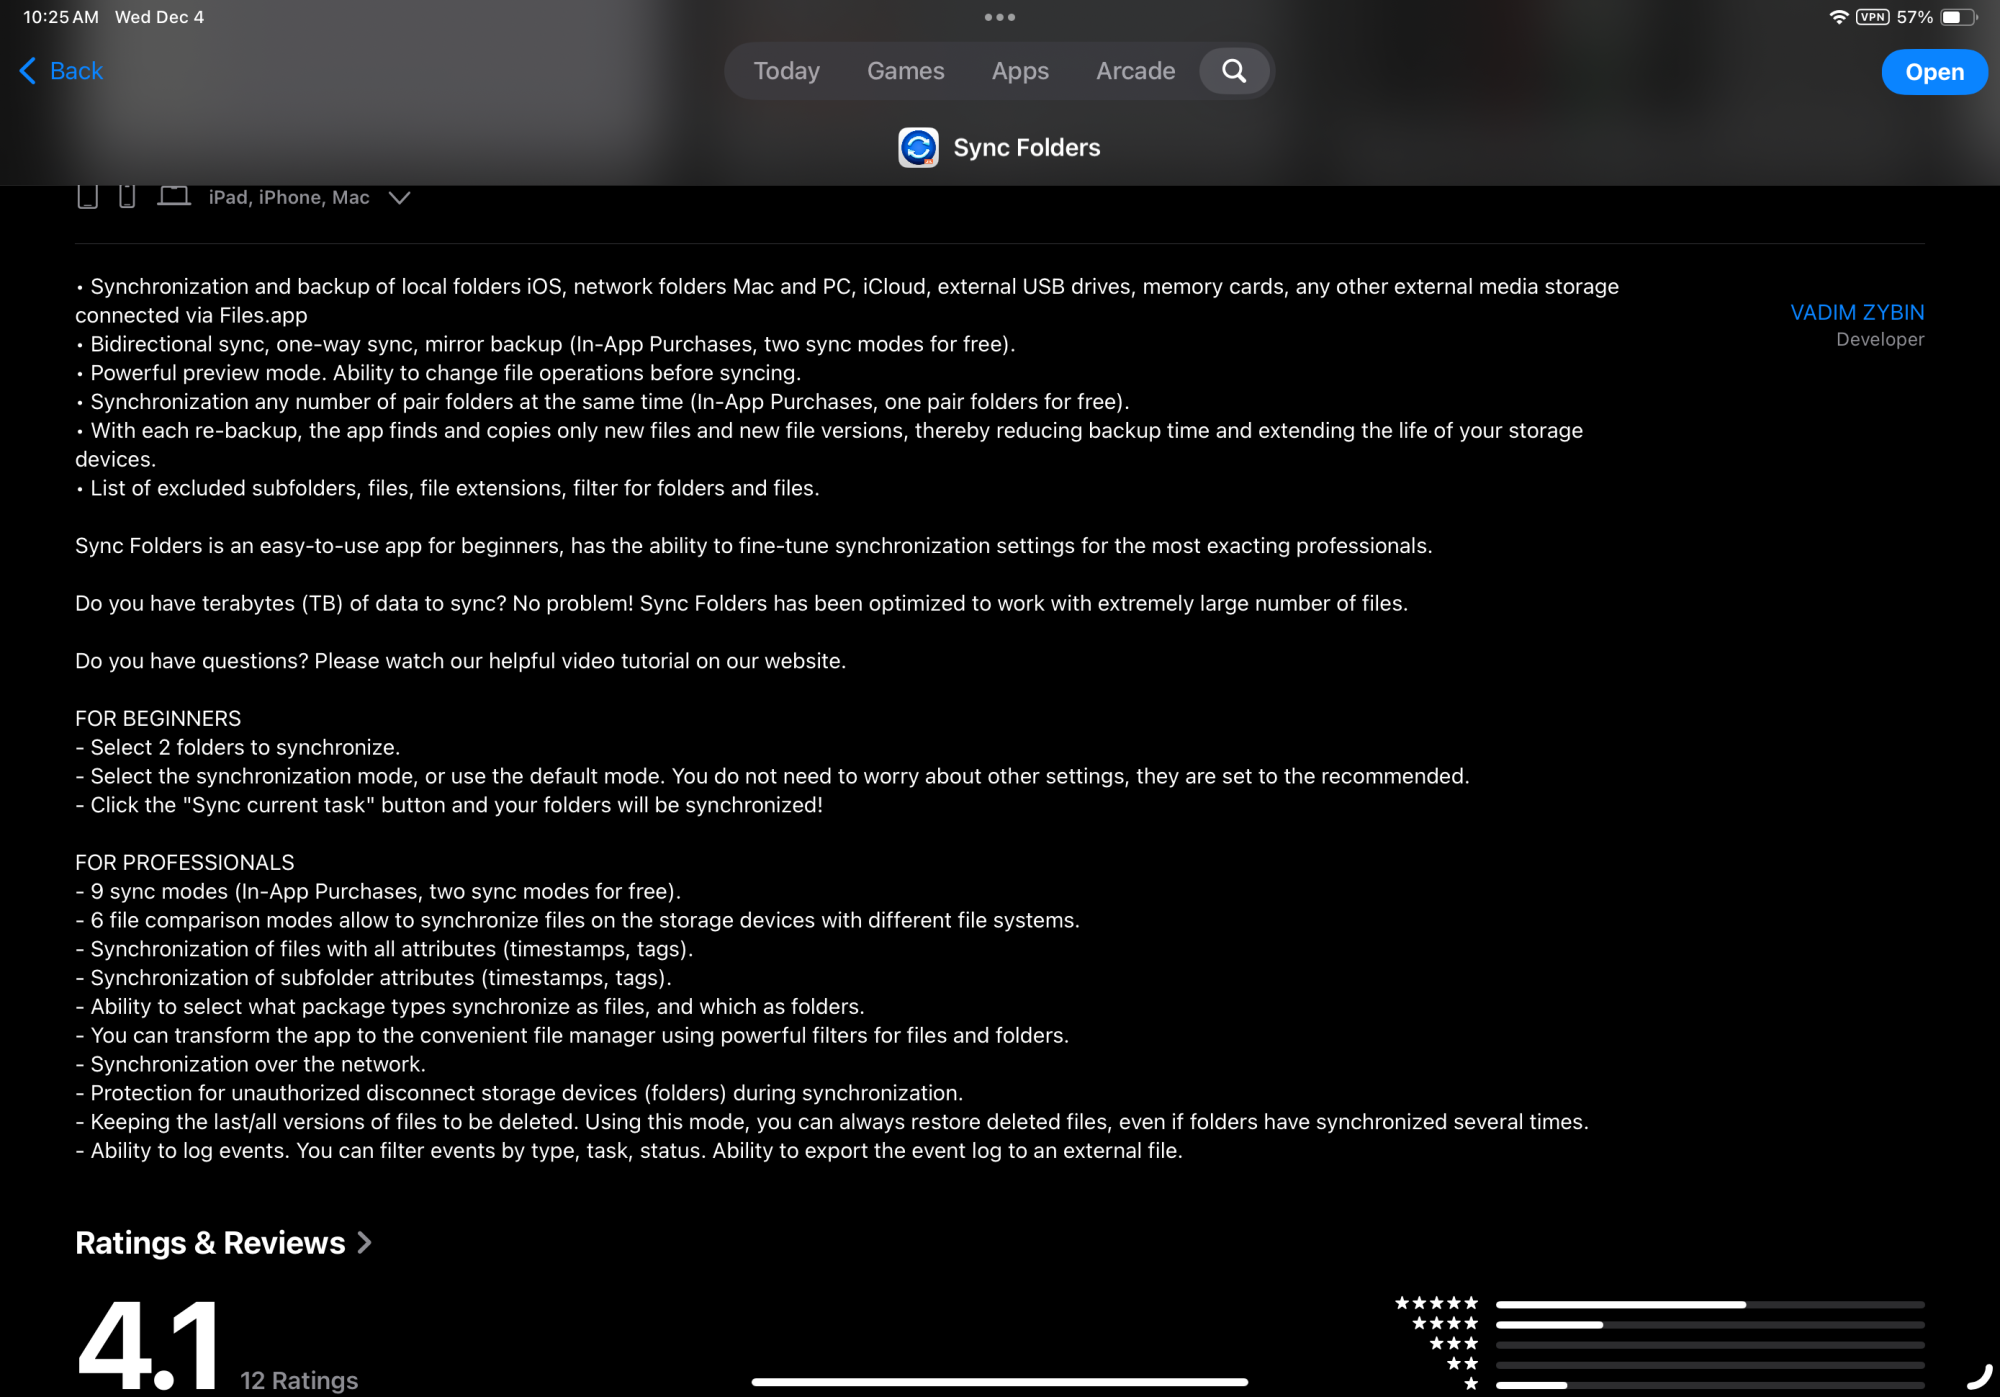The width and height of the screenshot is (2000, 1397).
Task: Open VADIM ZYBIN developer link
Action: point(1856,313)
